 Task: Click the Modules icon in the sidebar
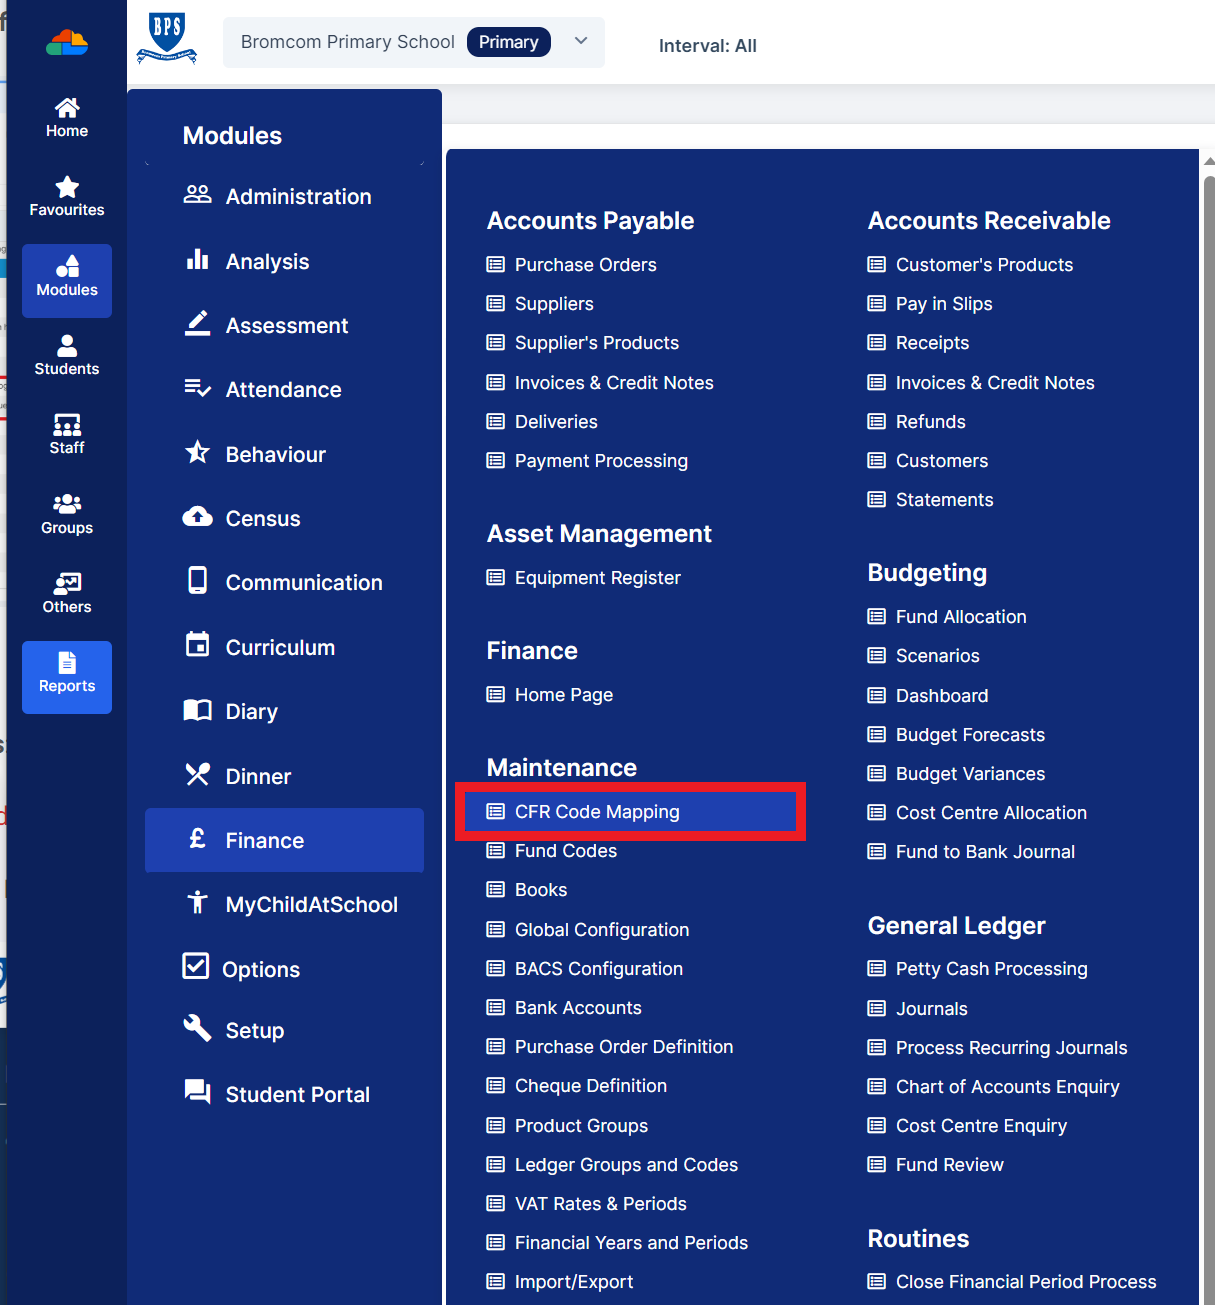66,280
